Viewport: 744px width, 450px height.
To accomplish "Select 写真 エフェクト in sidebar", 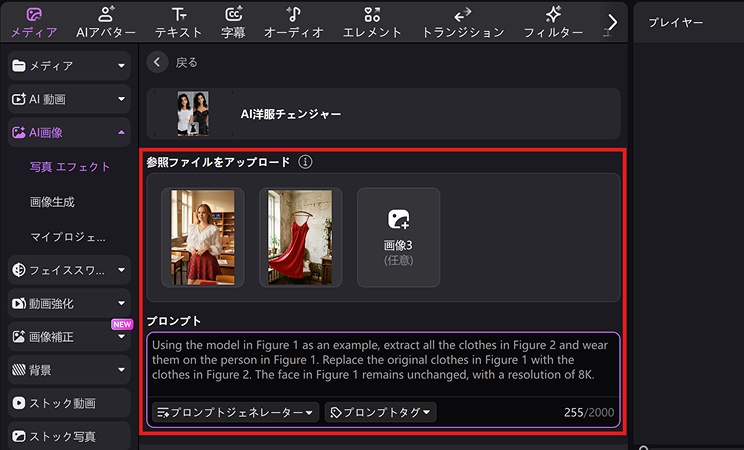I will (70, 167).
